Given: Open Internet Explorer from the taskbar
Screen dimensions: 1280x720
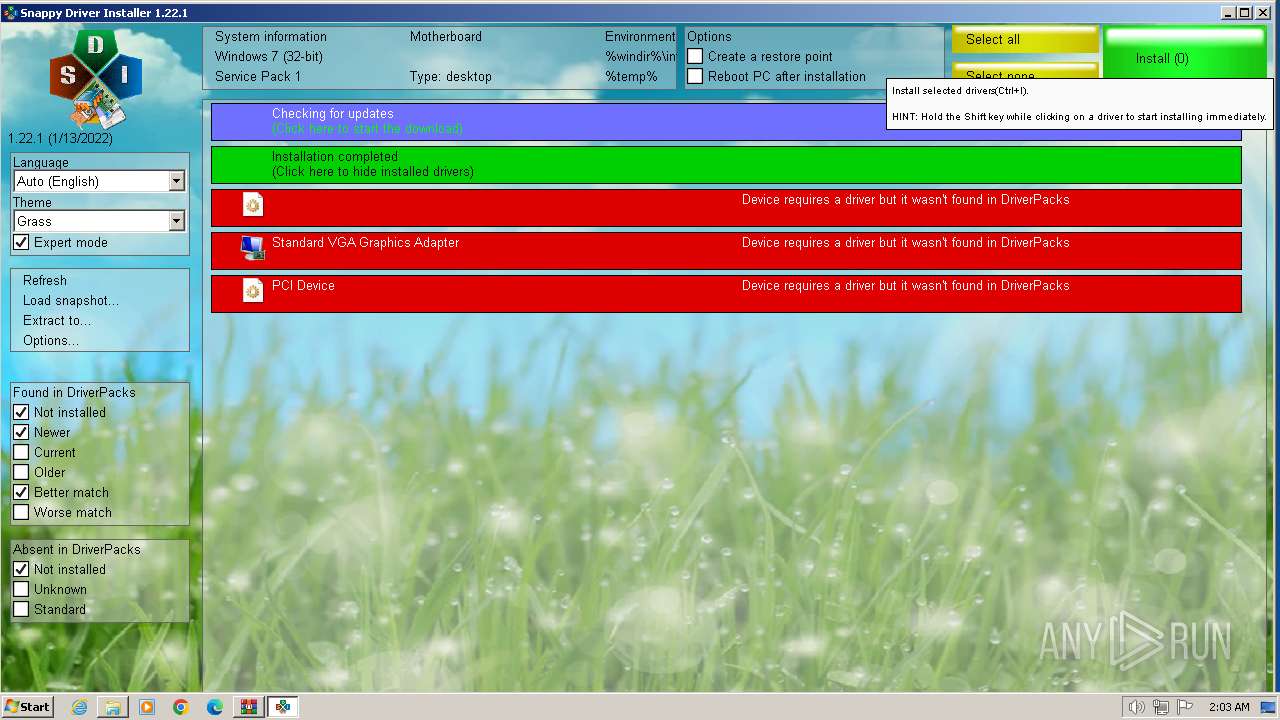Looking at the screenshot, I should coord(80,707).
